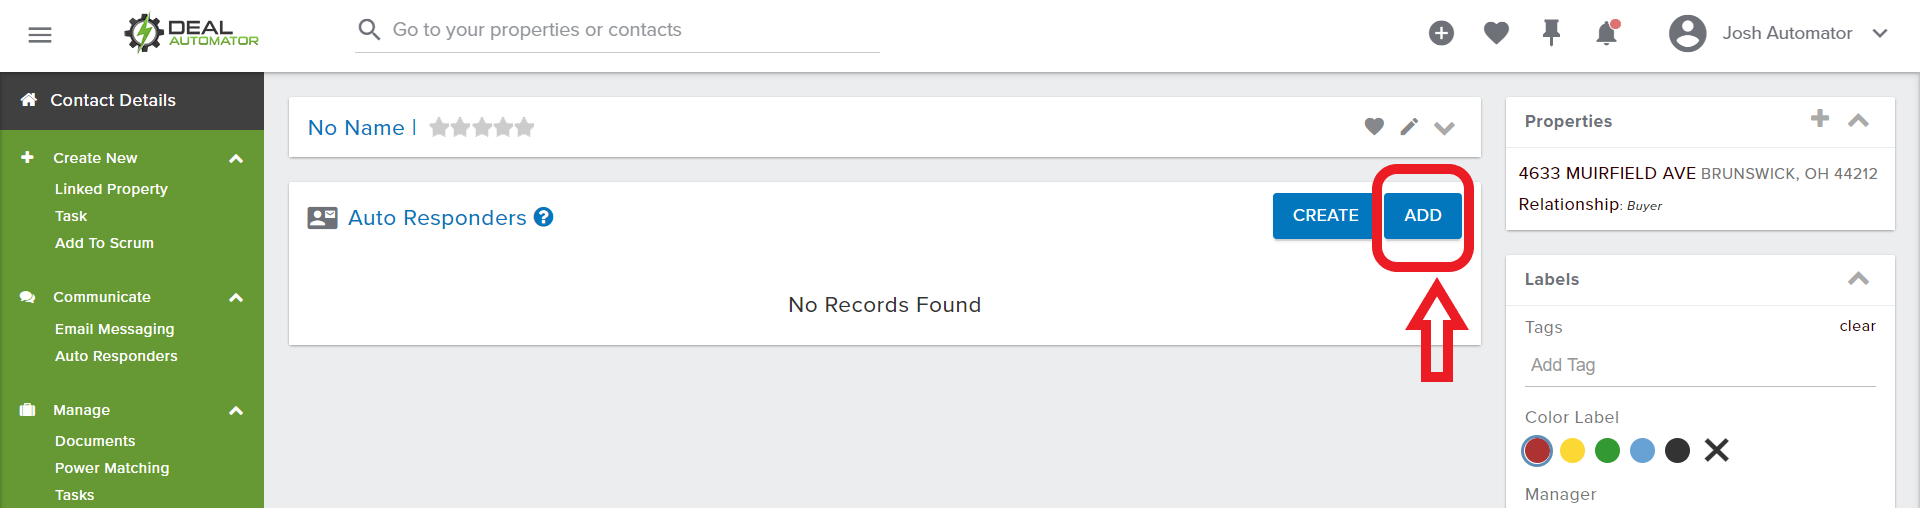
Task: Click the plus circle quick-add icon
Action: 1441,33
